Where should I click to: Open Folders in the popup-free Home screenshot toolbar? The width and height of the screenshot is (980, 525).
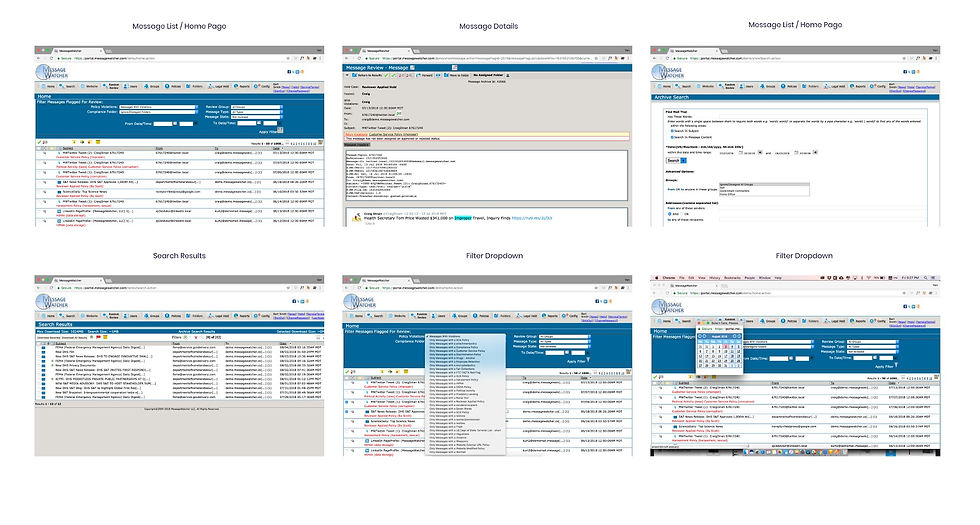point(194,86)
